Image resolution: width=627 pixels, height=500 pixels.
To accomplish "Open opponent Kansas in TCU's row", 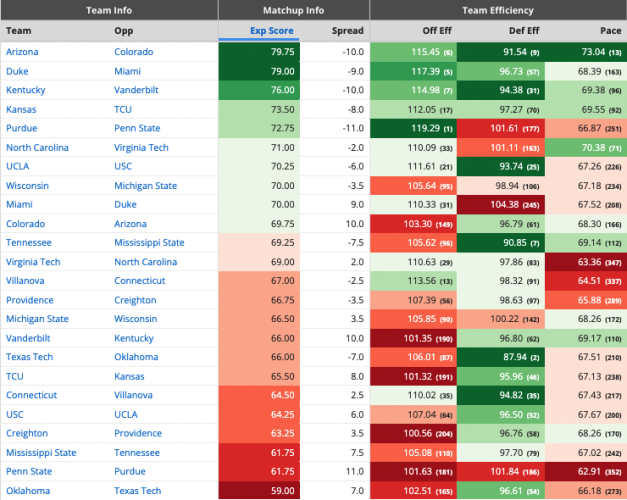I will [129, 376].
